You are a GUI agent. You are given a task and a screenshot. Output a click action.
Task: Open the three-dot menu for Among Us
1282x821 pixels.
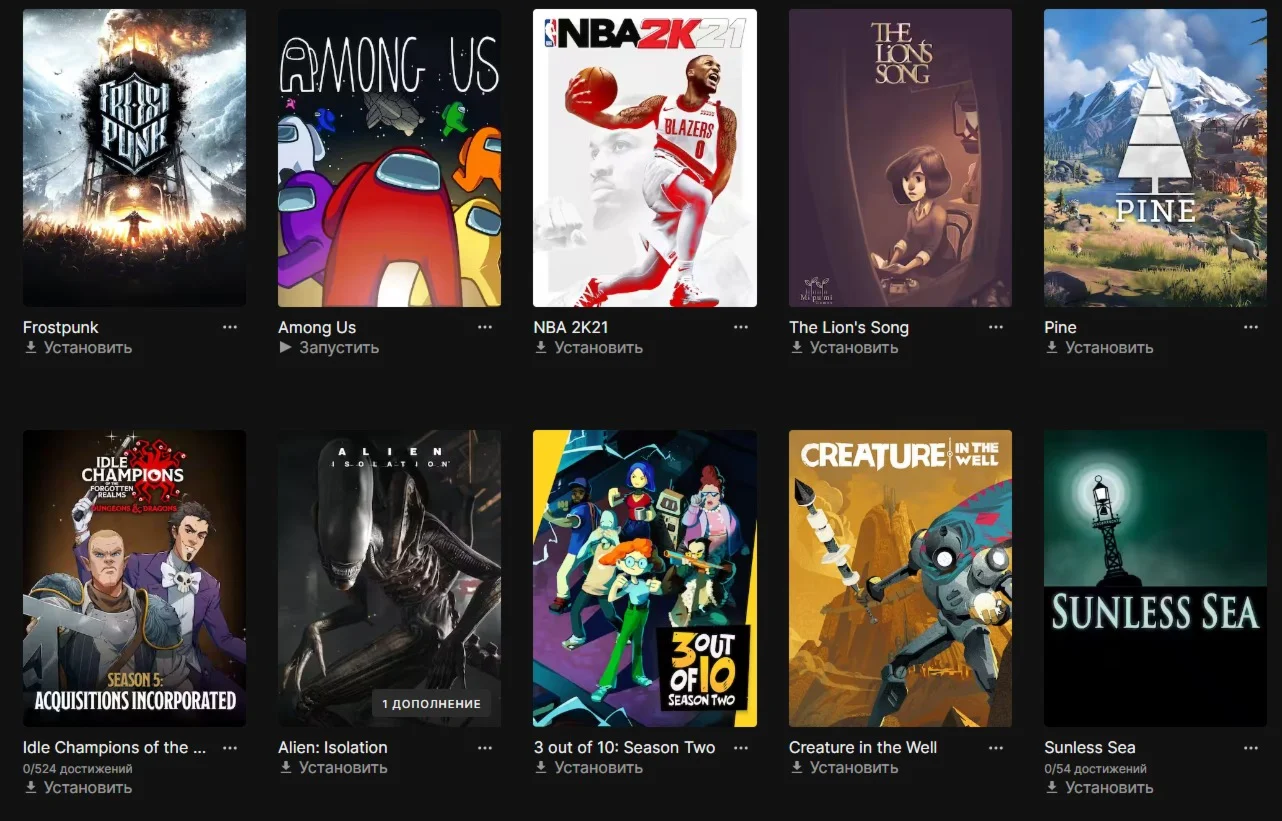[x=485, y=327]
